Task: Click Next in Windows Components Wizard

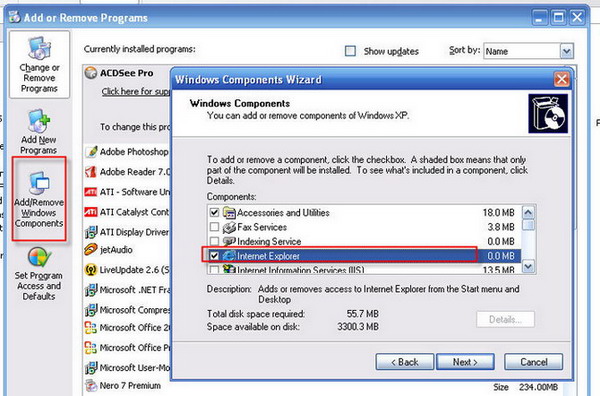Action: 465,362
